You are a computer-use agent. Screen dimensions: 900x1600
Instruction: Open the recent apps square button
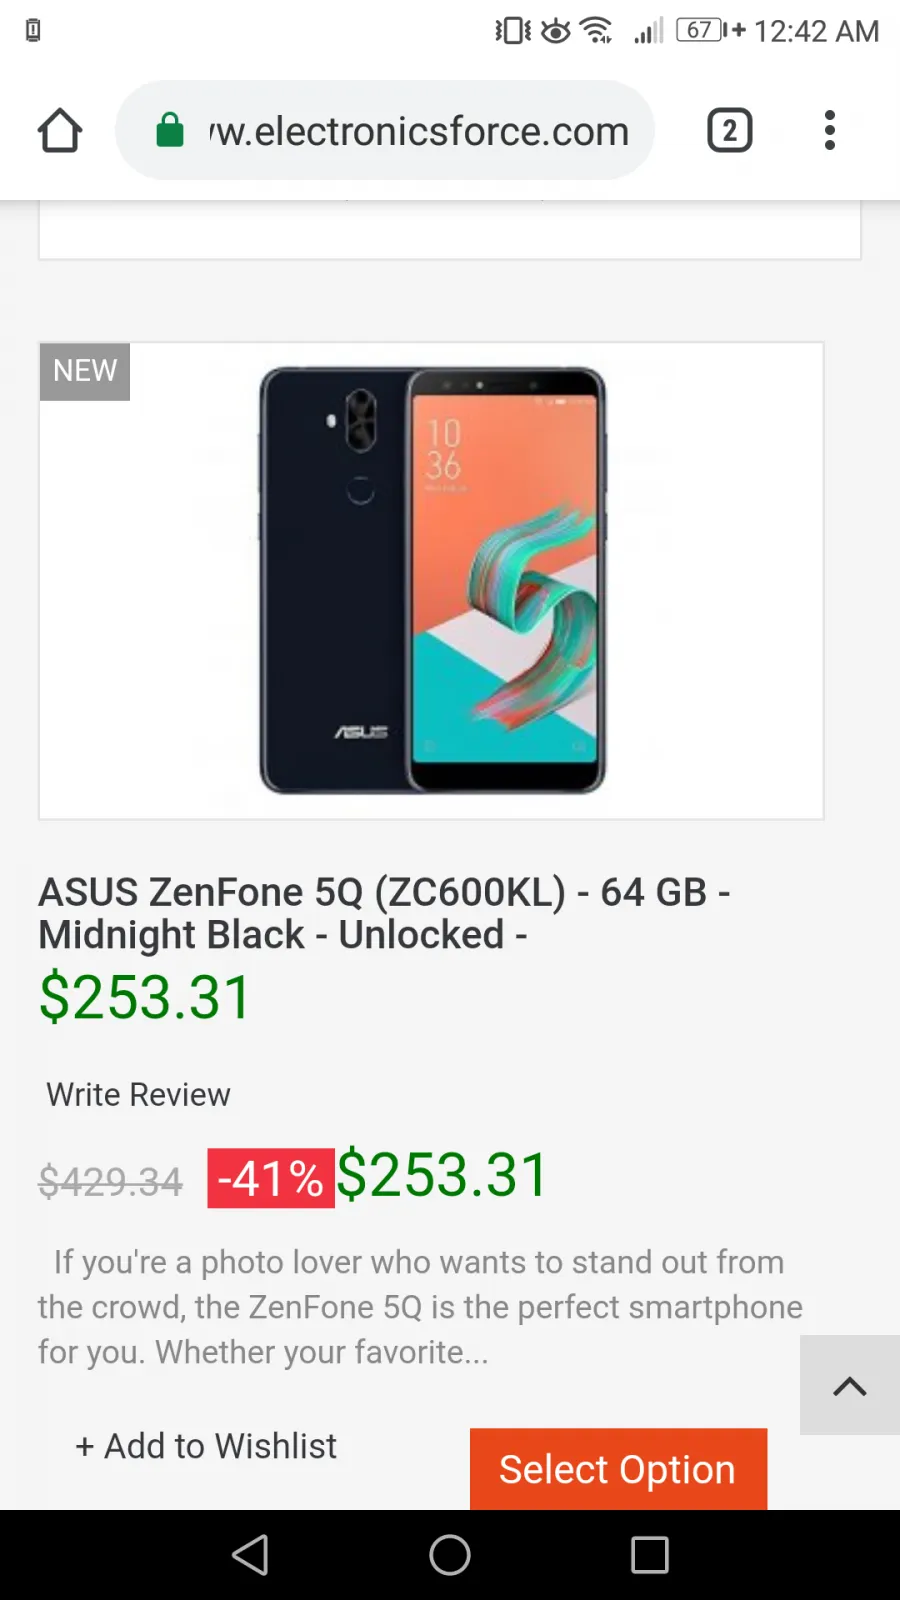pyautogui.click(x=649, y=1555)
